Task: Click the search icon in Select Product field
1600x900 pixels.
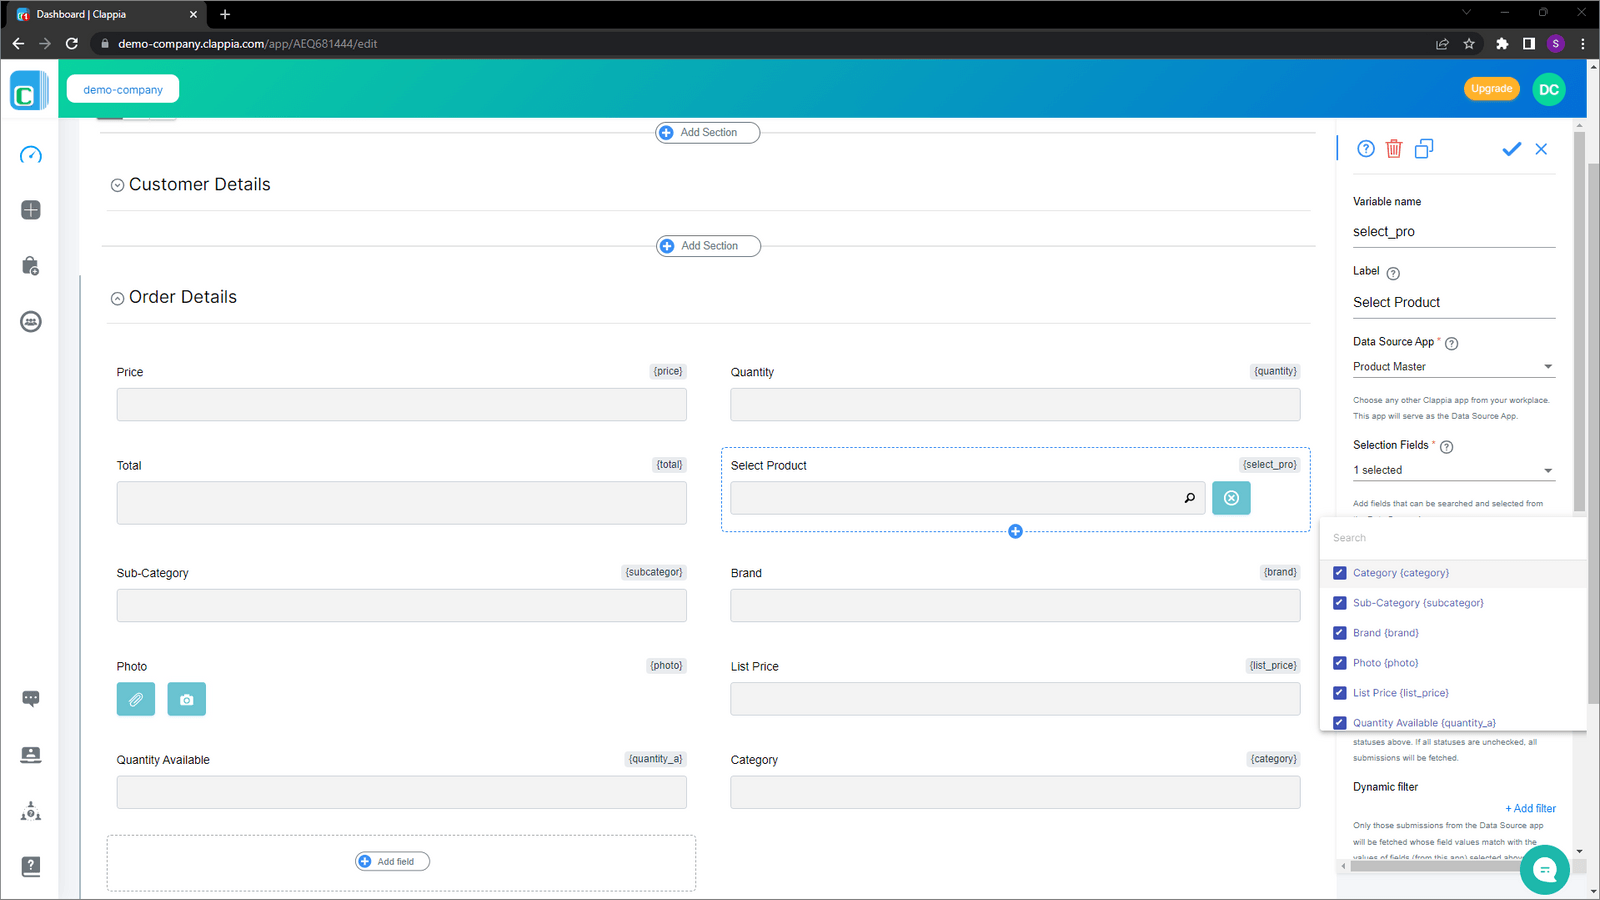Action: coord(1189,498)
